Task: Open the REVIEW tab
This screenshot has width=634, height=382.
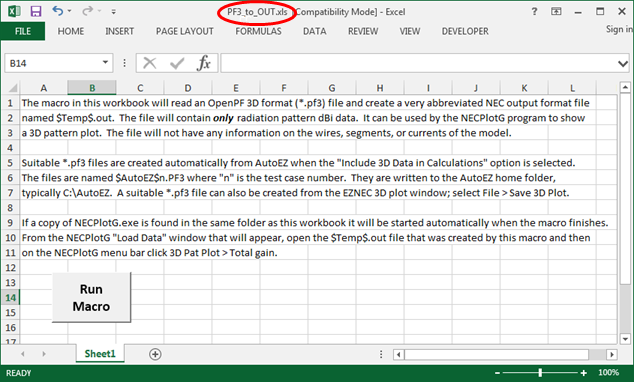Action: [363, 31]
